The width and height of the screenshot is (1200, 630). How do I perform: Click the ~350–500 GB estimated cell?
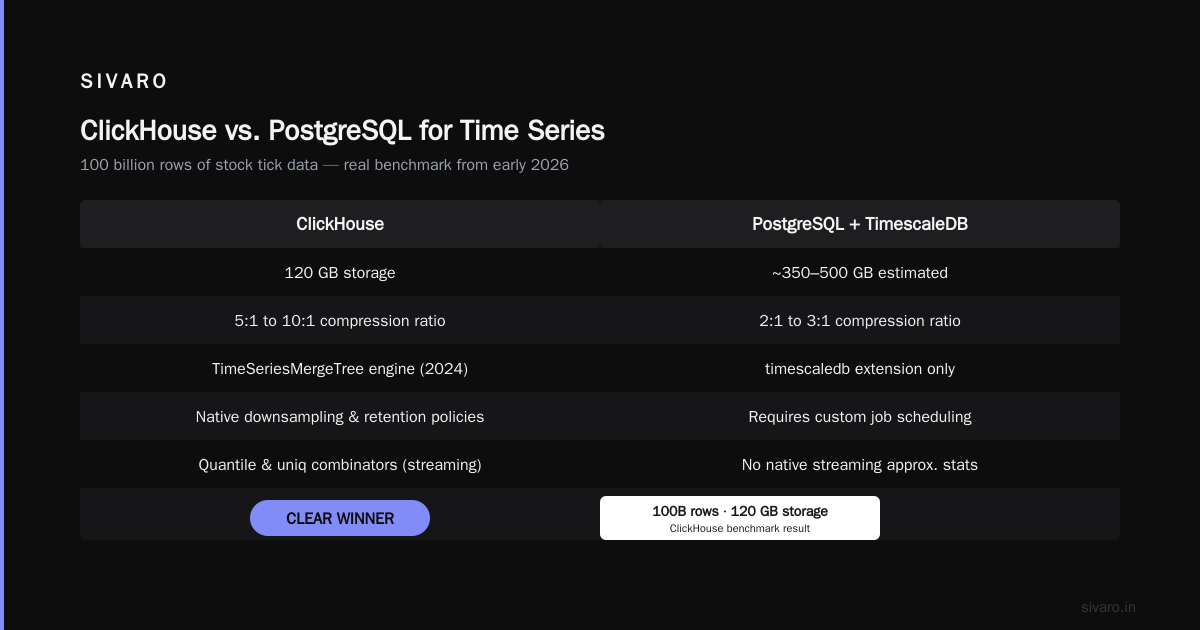coord(860,272)
